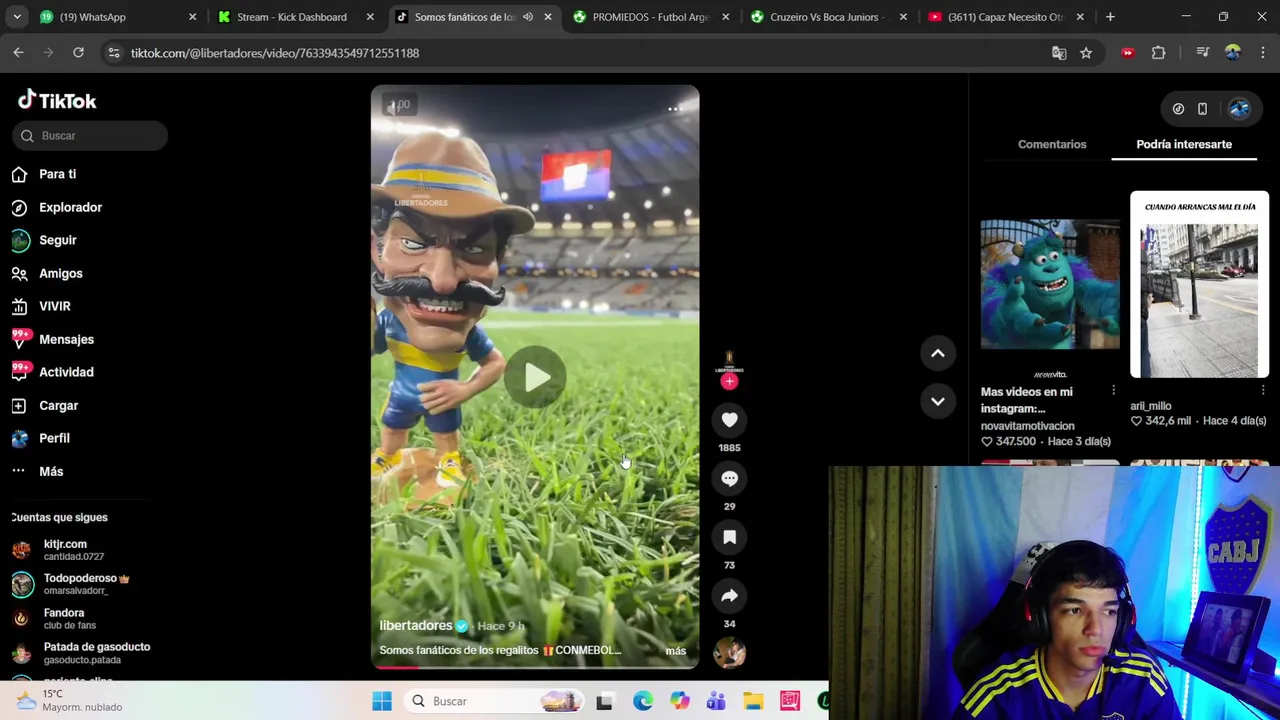
Task: Open the Sulley monster recommended video
Action: tap(1050, 284)
